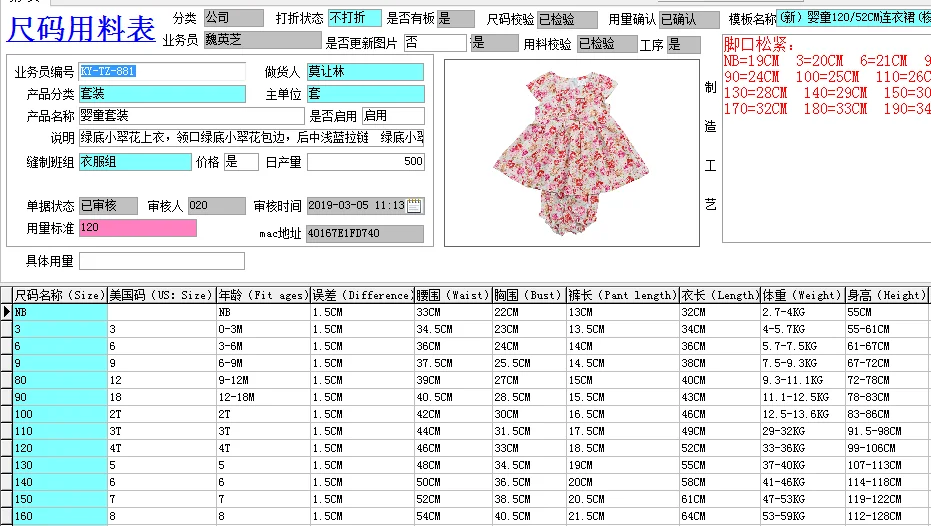Open the 尺码用料表 title link
The height and width of the screenshot is (526, 931).
[x=81, y=28]
